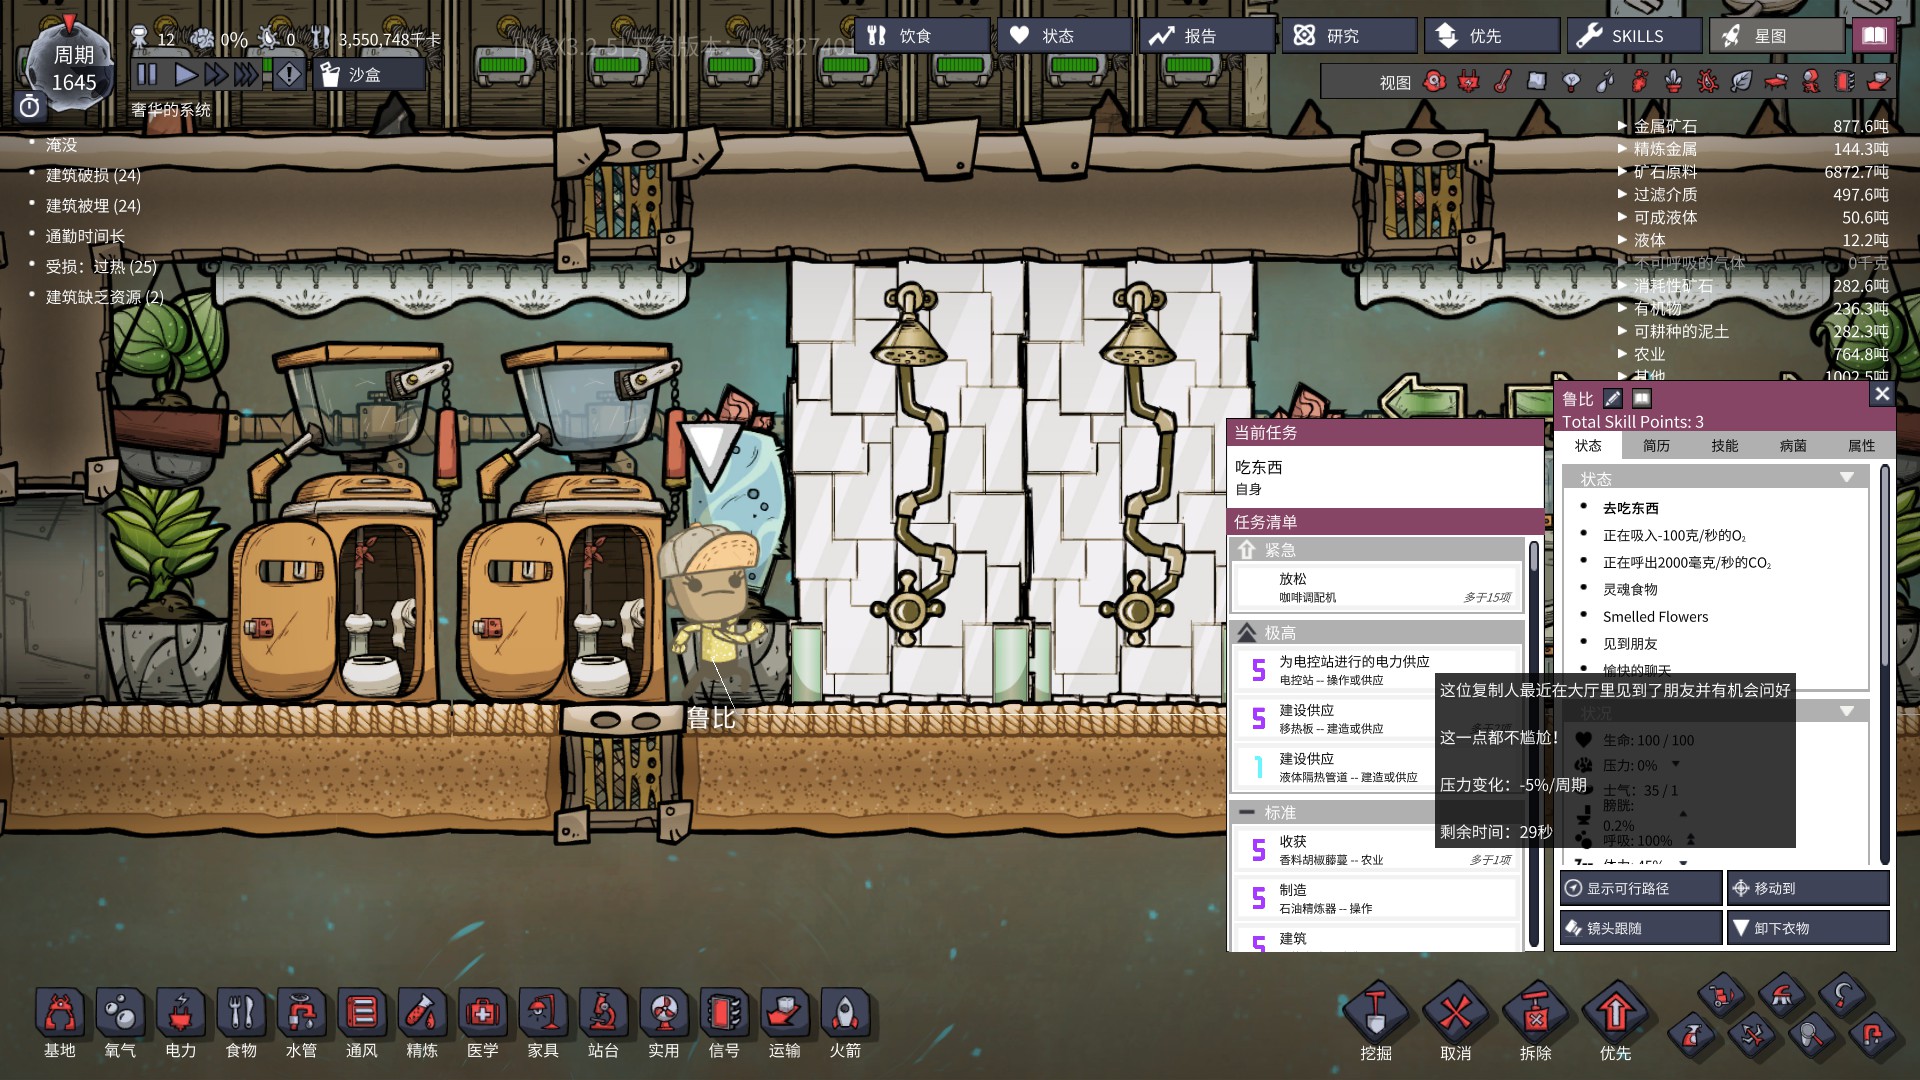The width and height of the screenshot is (1920, 1080).
Task: Show the temperature overlay thermometer icon
Action: point(1502,82)
